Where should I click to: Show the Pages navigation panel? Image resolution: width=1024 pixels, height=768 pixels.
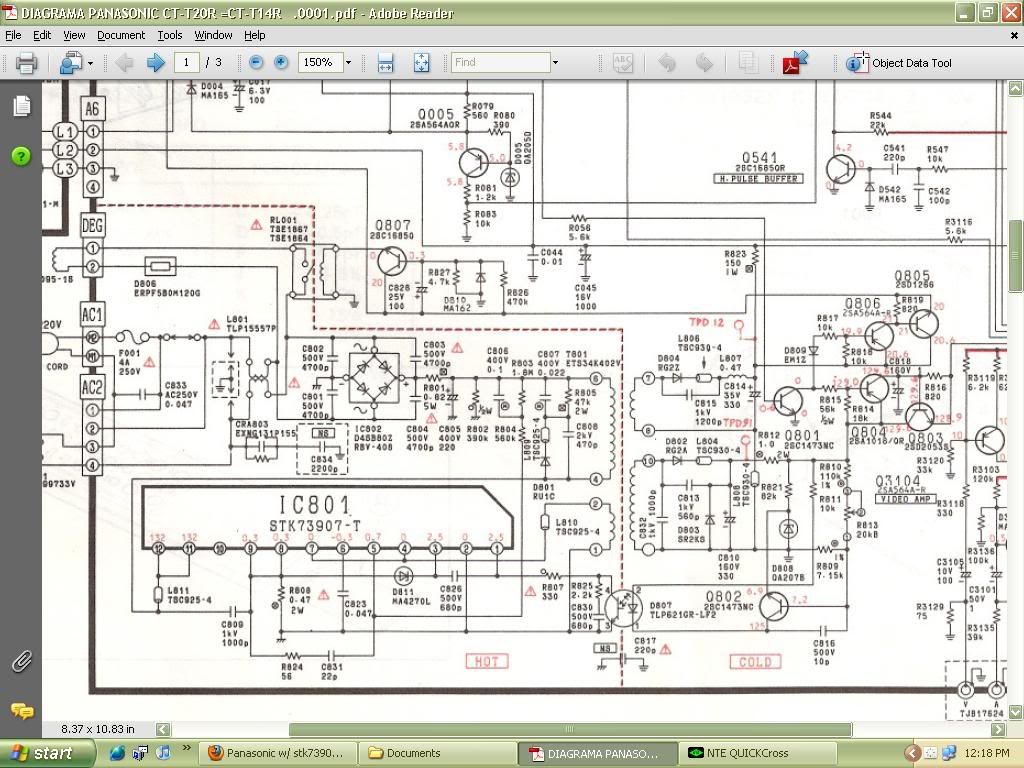pyautogui.click(x=22, y=106)
